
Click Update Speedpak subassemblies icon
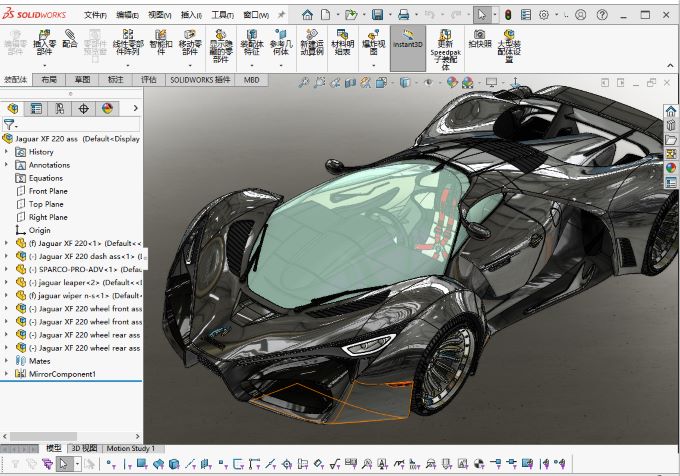(x=445, y=49)
